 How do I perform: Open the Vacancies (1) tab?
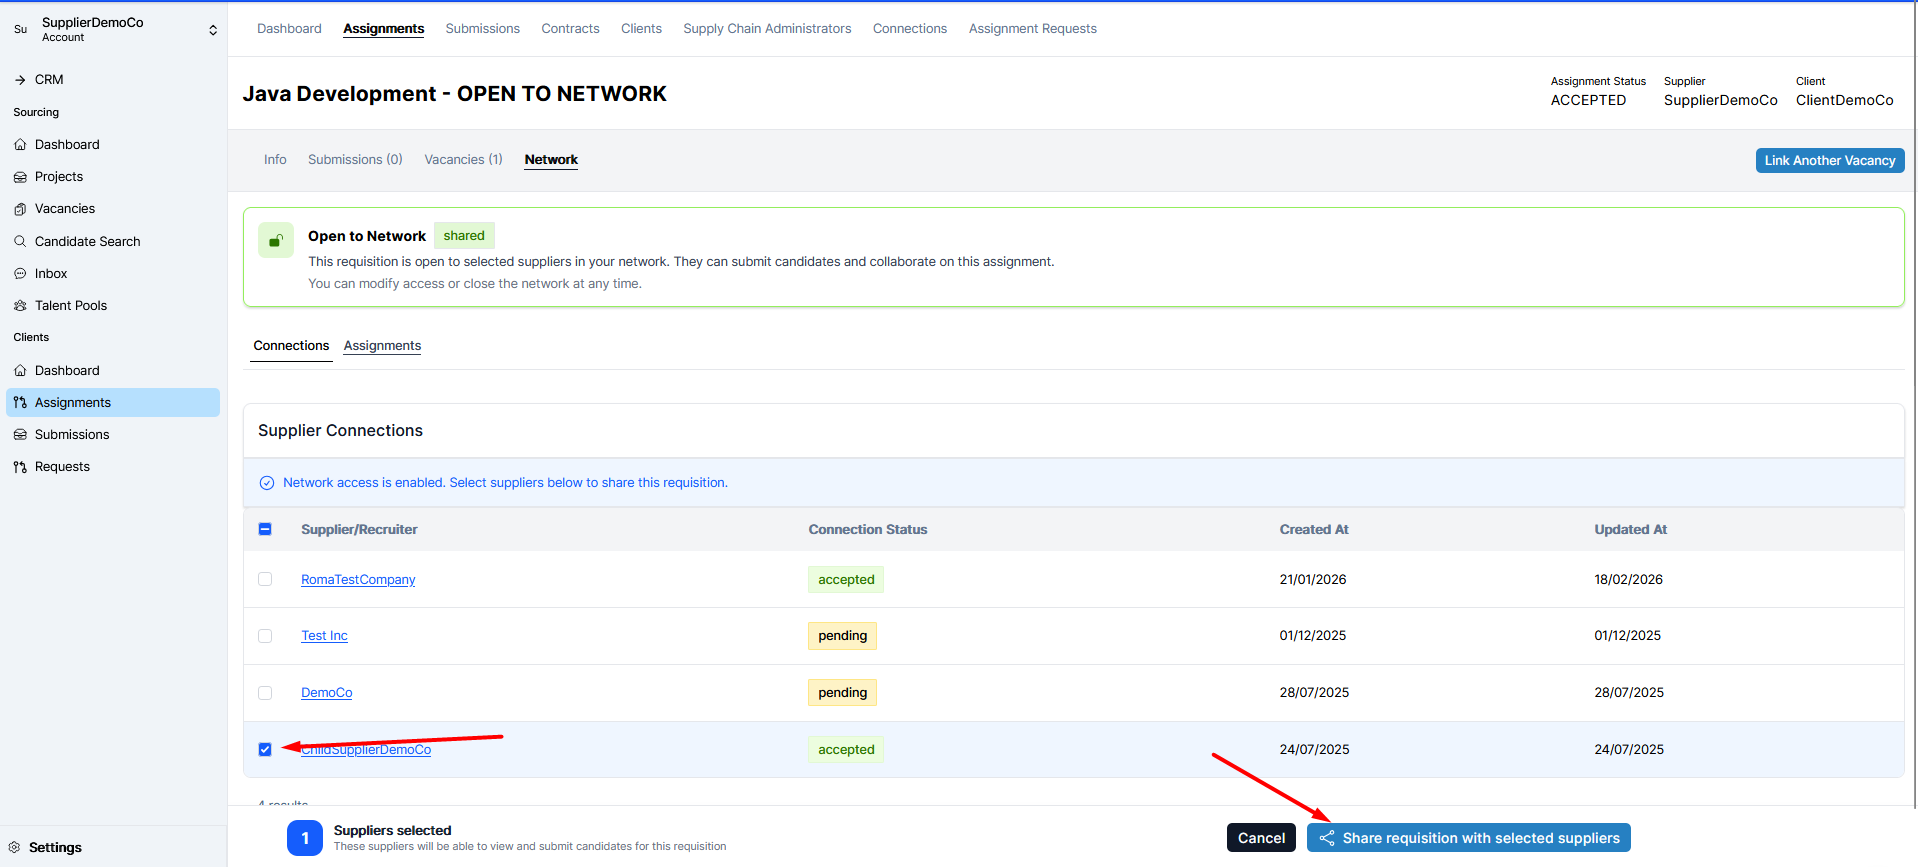click(463, 160)
